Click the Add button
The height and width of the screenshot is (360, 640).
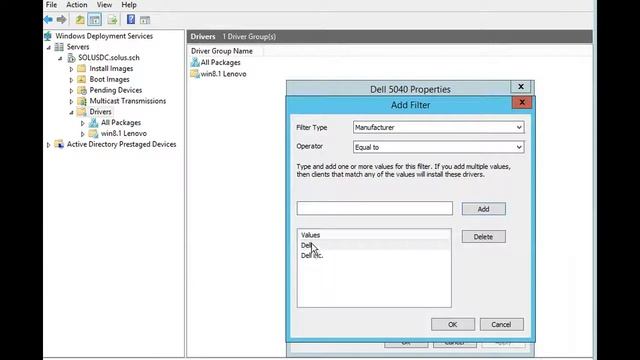pyautogui.click(x=484, y=209)
